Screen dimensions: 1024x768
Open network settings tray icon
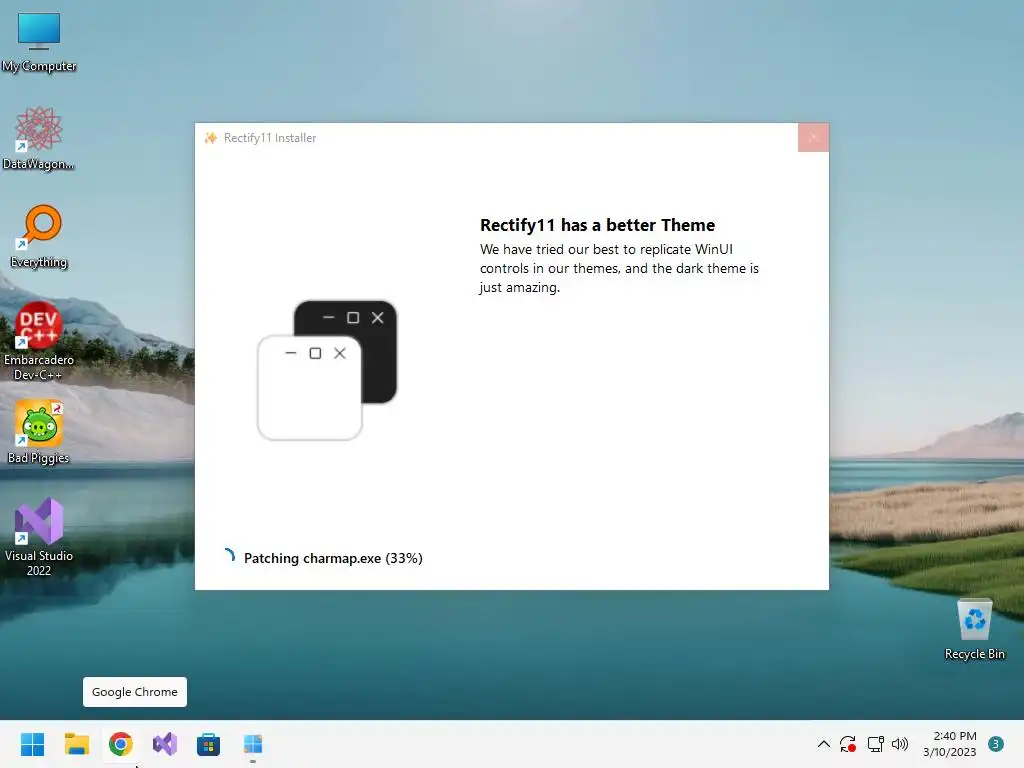pyautogui.click(x=875, y=744)
